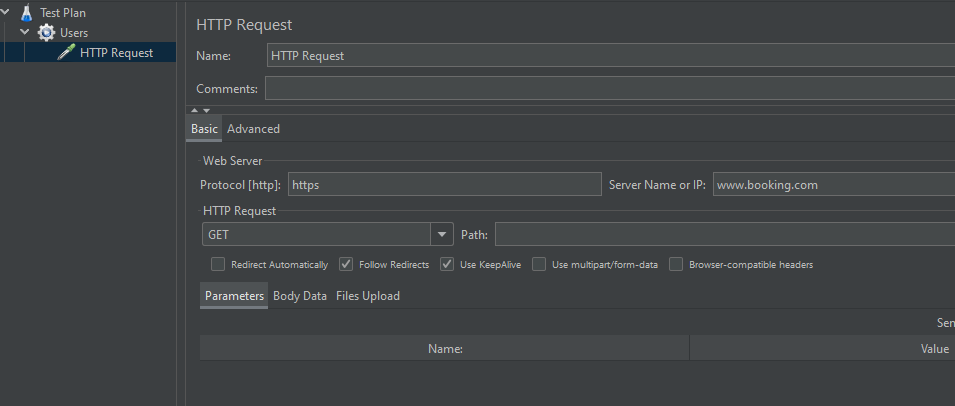955x406 pixels.
Task: Tick the Use multipart/form-data checkbox
Action: [539, 265]
